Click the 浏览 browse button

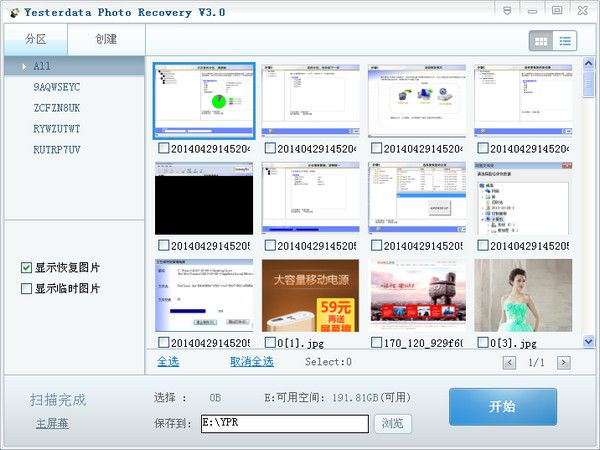pos(393,424)
